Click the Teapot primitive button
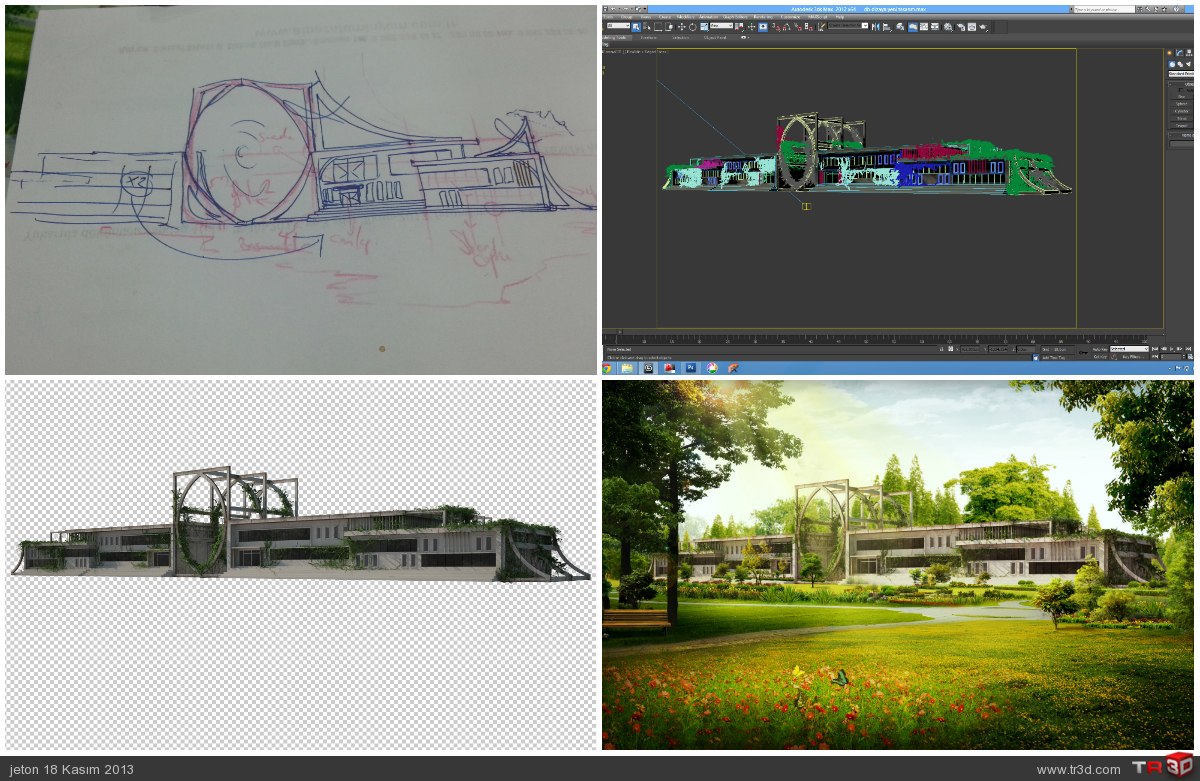Image resolution: width=1200 pixels, height=781 pixels. tap(1181, 125)
